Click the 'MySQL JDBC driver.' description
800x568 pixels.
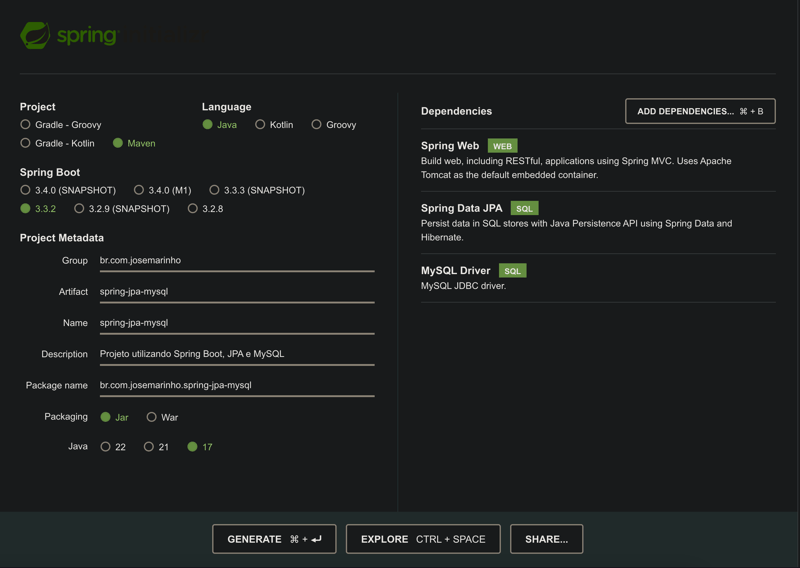click(x=463, y=286)
